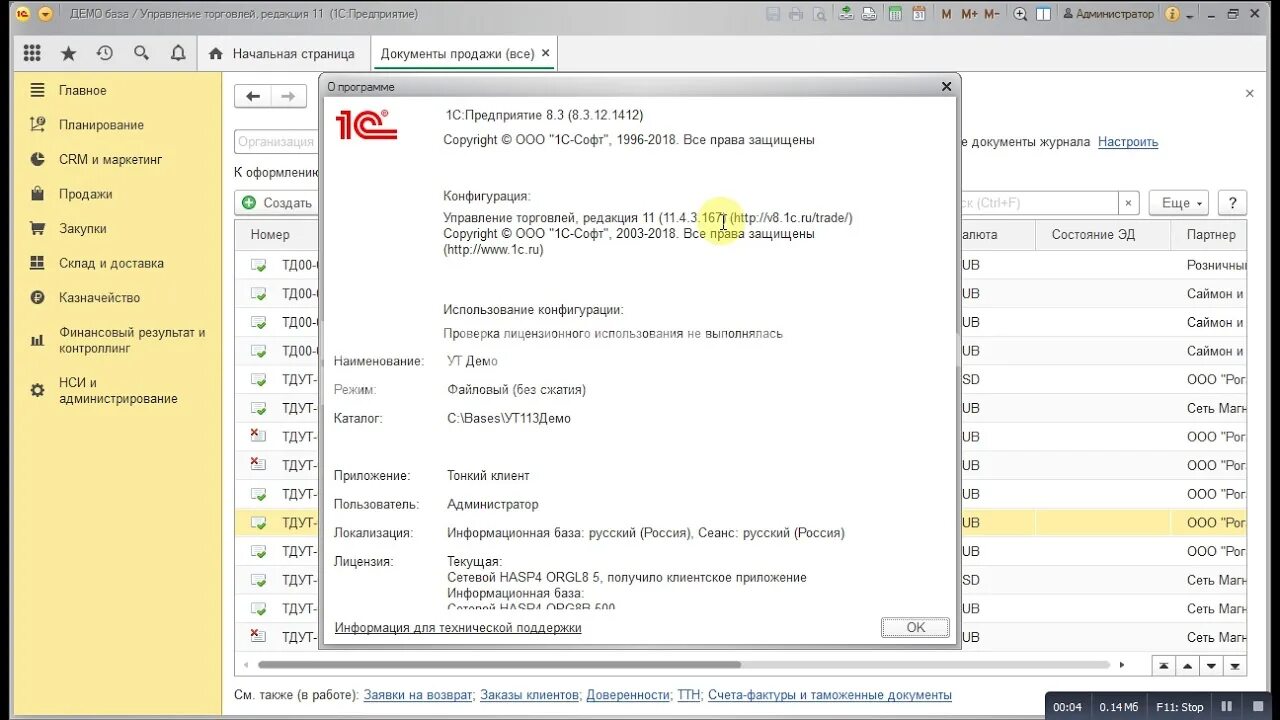Click the 1C application menu dropdown arrow
Image resolution: width=1280 pixels, height=720 pixels.
(x=45, y=14)
